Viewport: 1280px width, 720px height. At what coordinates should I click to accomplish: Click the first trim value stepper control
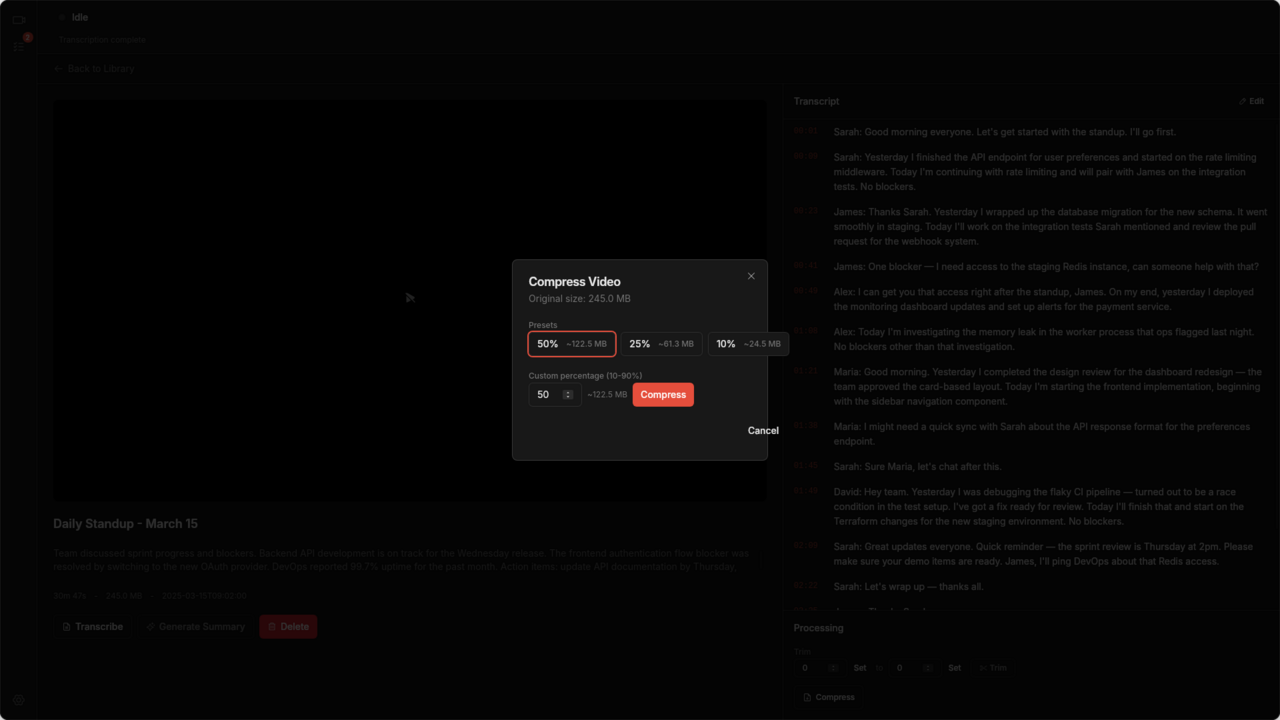coord(833,668)
